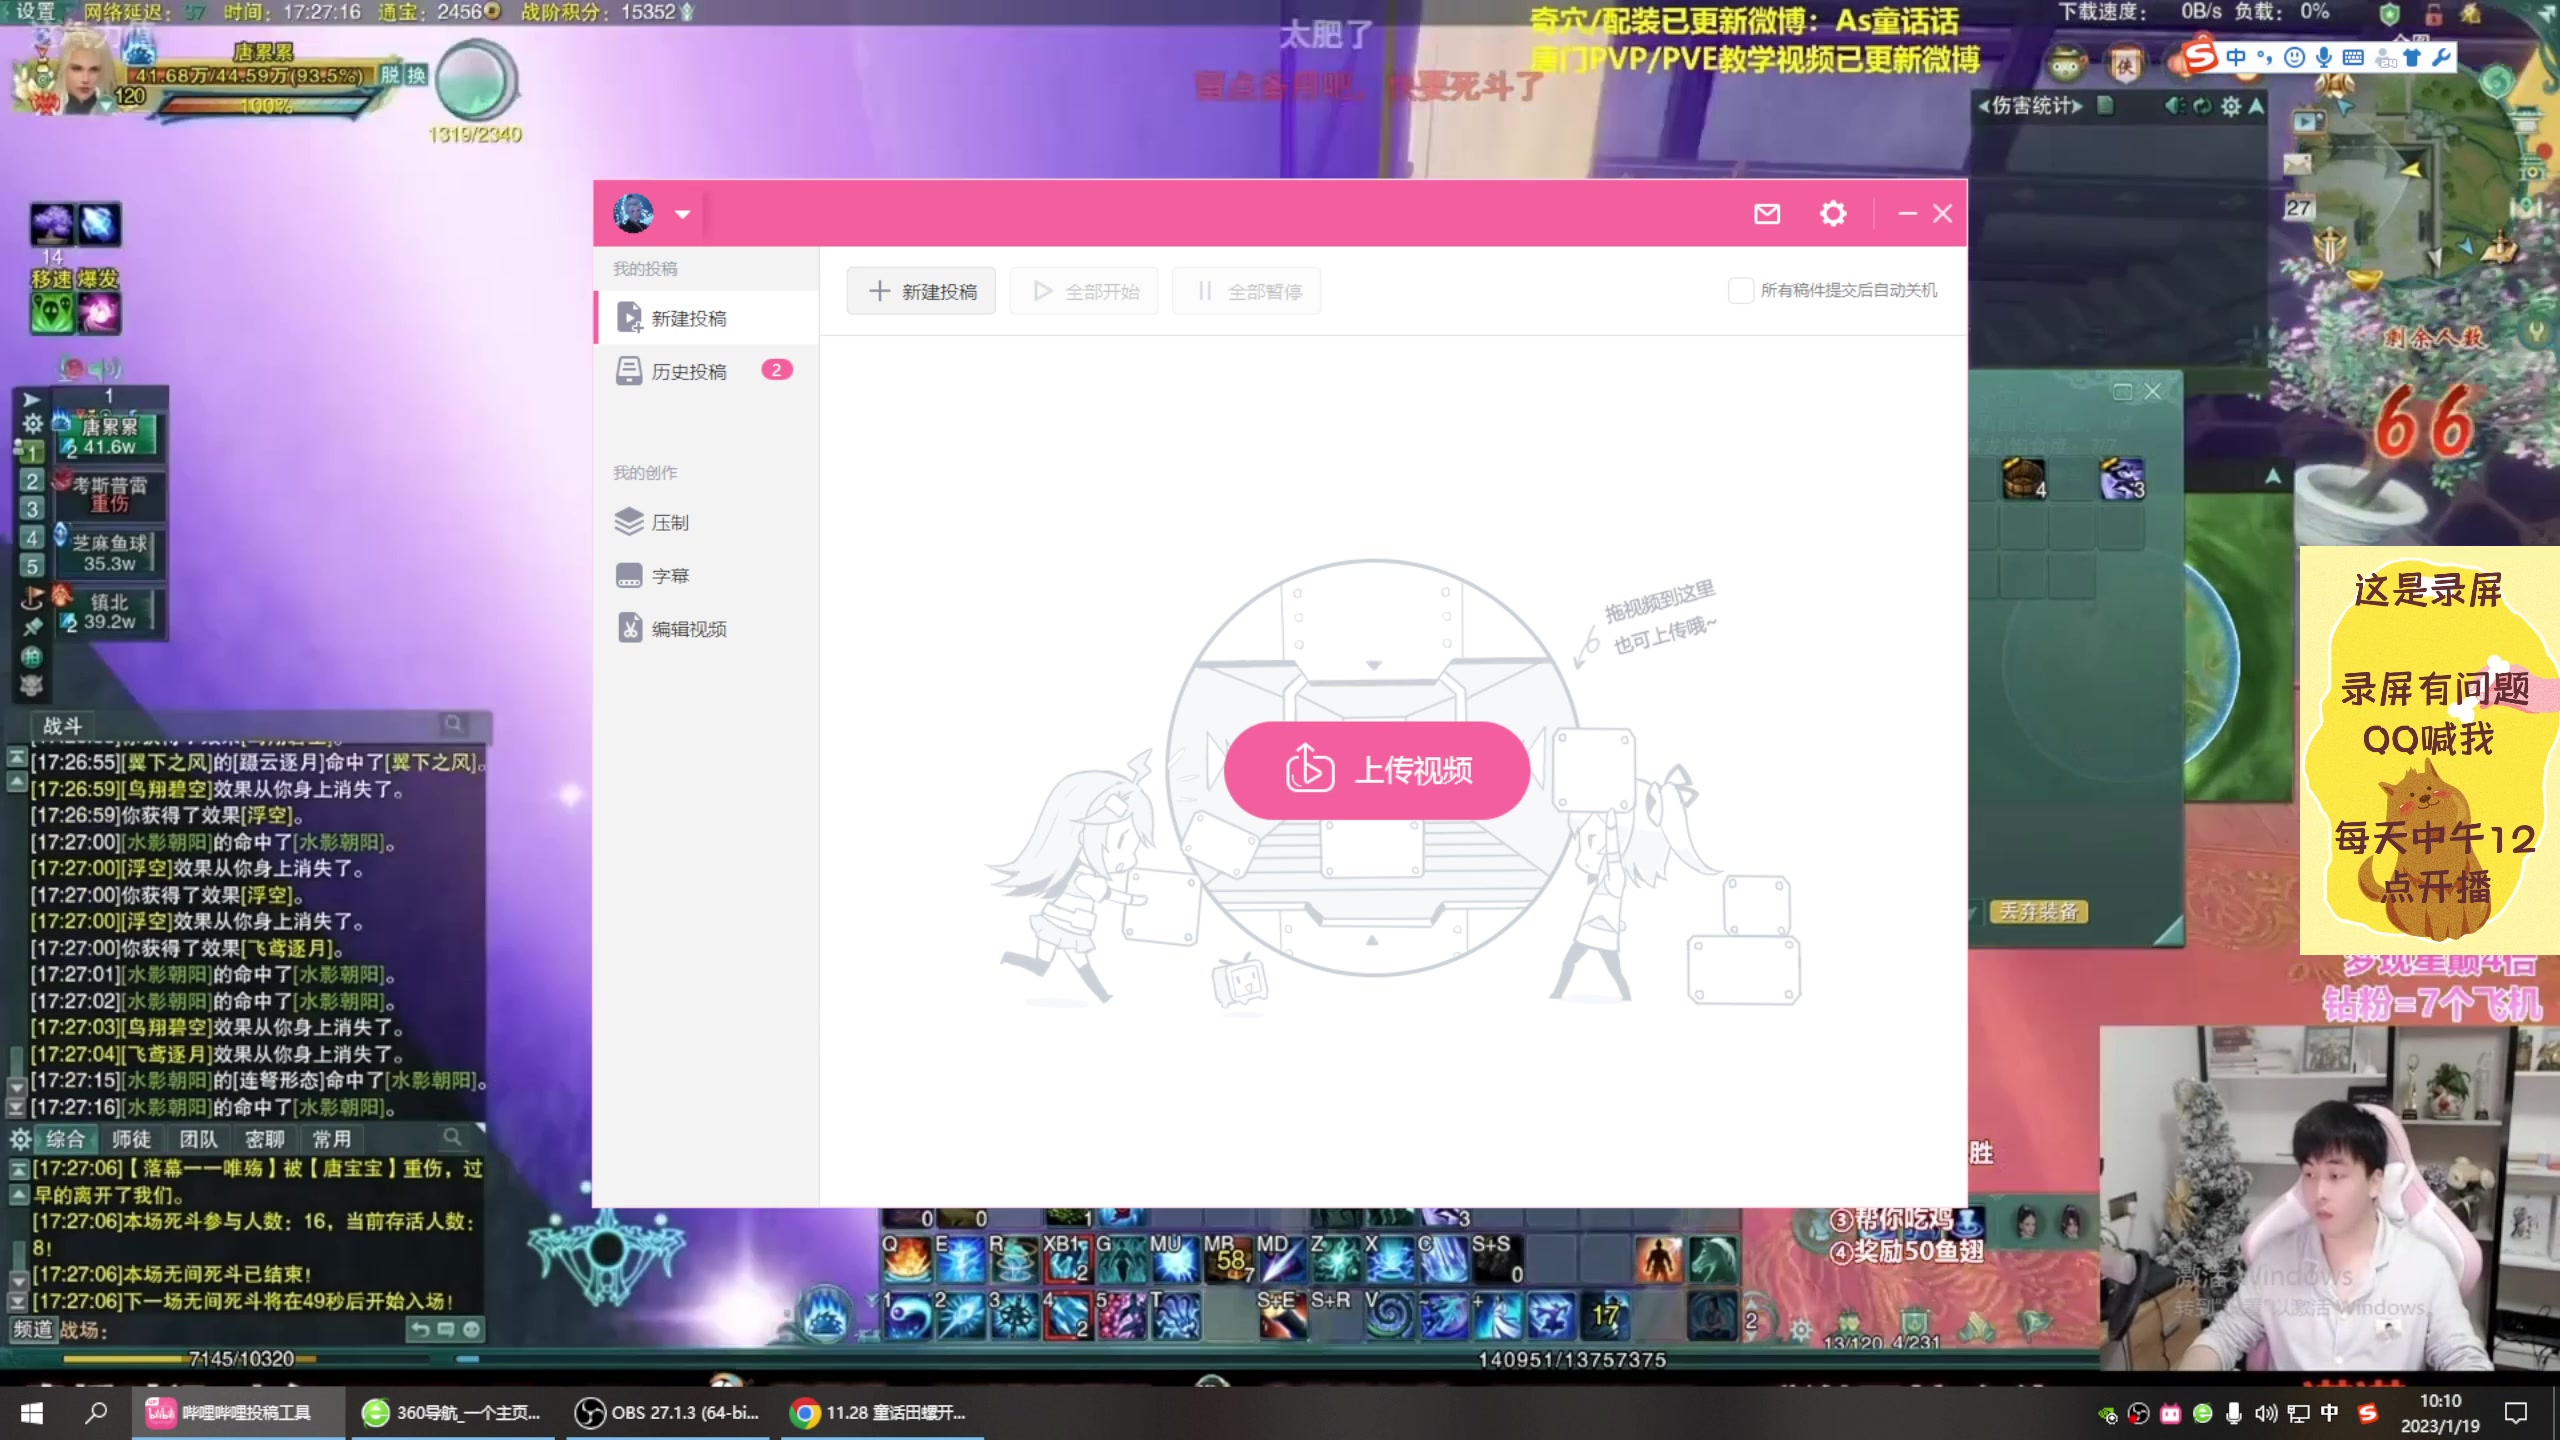Click the 上传视频 upload button
Viewport: 2560px width, 1440px height.
tap(1376, 770)
